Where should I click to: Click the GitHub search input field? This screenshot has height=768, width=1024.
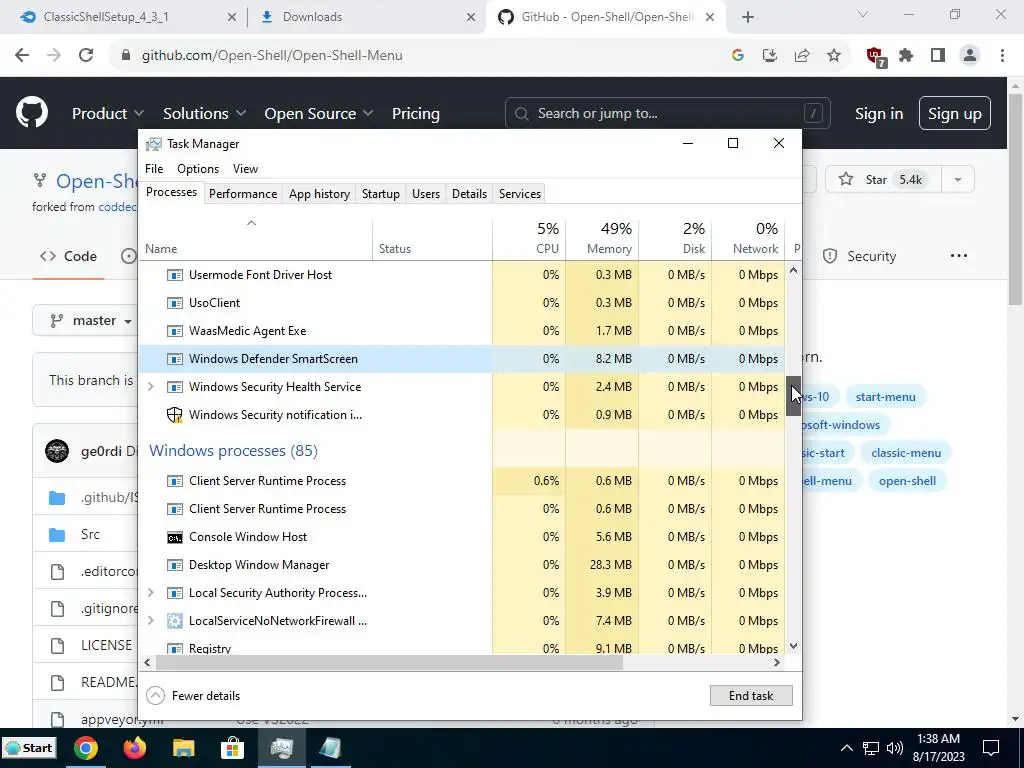click(x=667, y=113)
